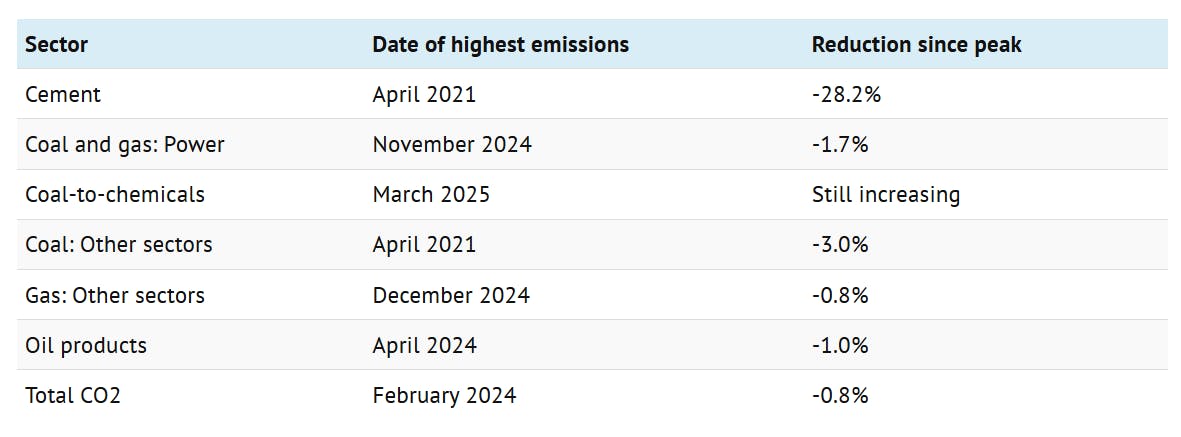Click the Still increasing cell

tap(886, 195)
